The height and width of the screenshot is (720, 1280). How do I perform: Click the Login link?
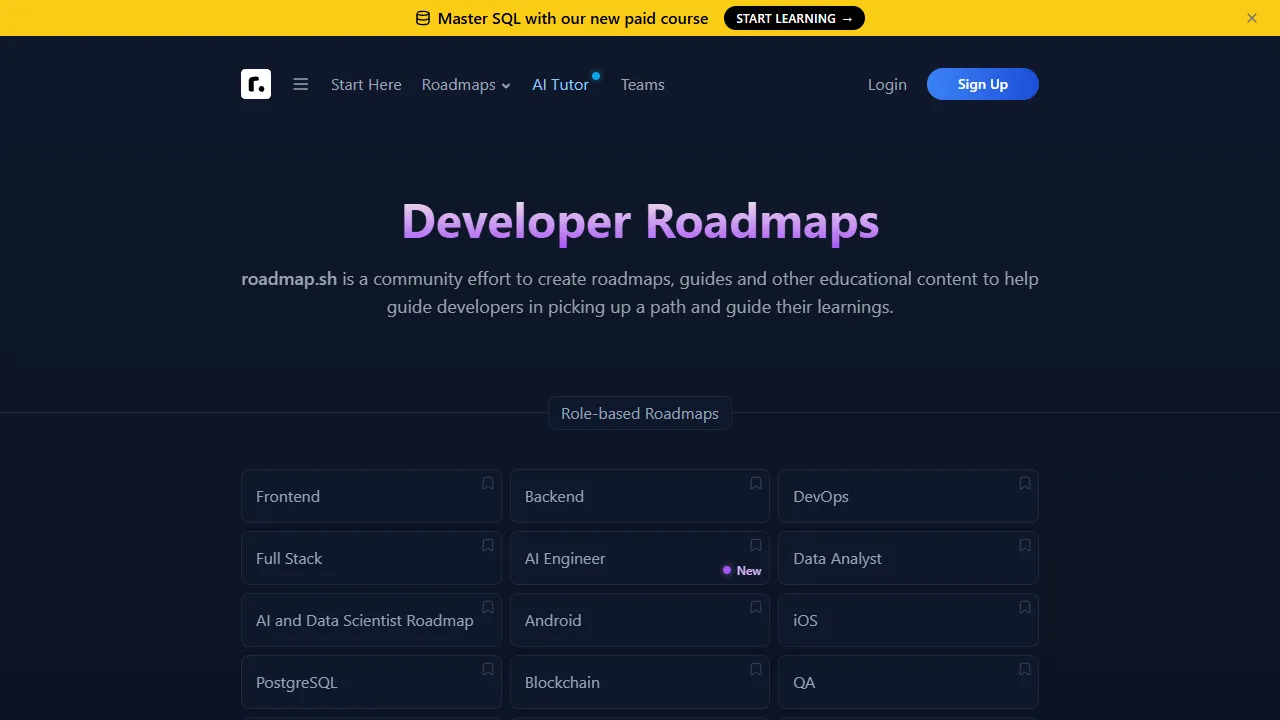[x=887, y=85]
